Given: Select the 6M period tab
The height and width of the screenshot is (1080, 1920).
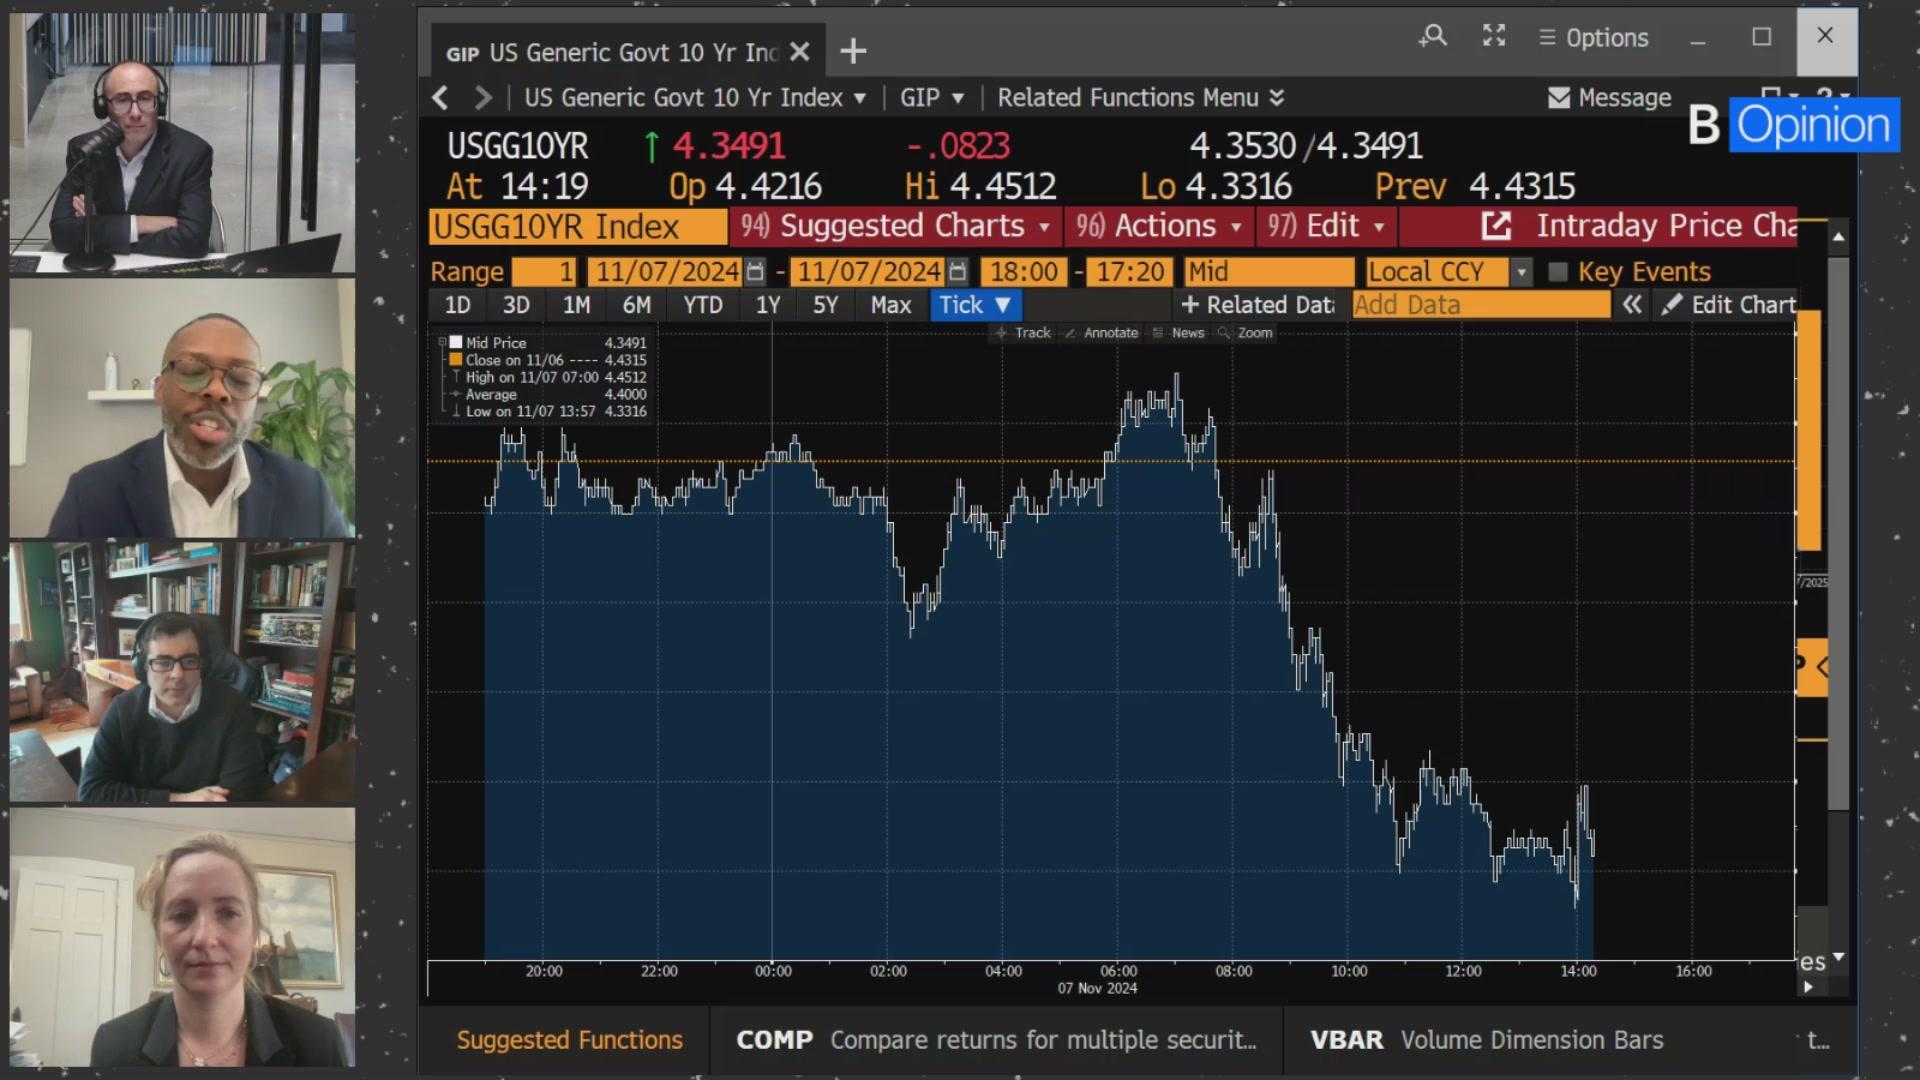Looking at the screenshot, I should click(x=637, y=305).
